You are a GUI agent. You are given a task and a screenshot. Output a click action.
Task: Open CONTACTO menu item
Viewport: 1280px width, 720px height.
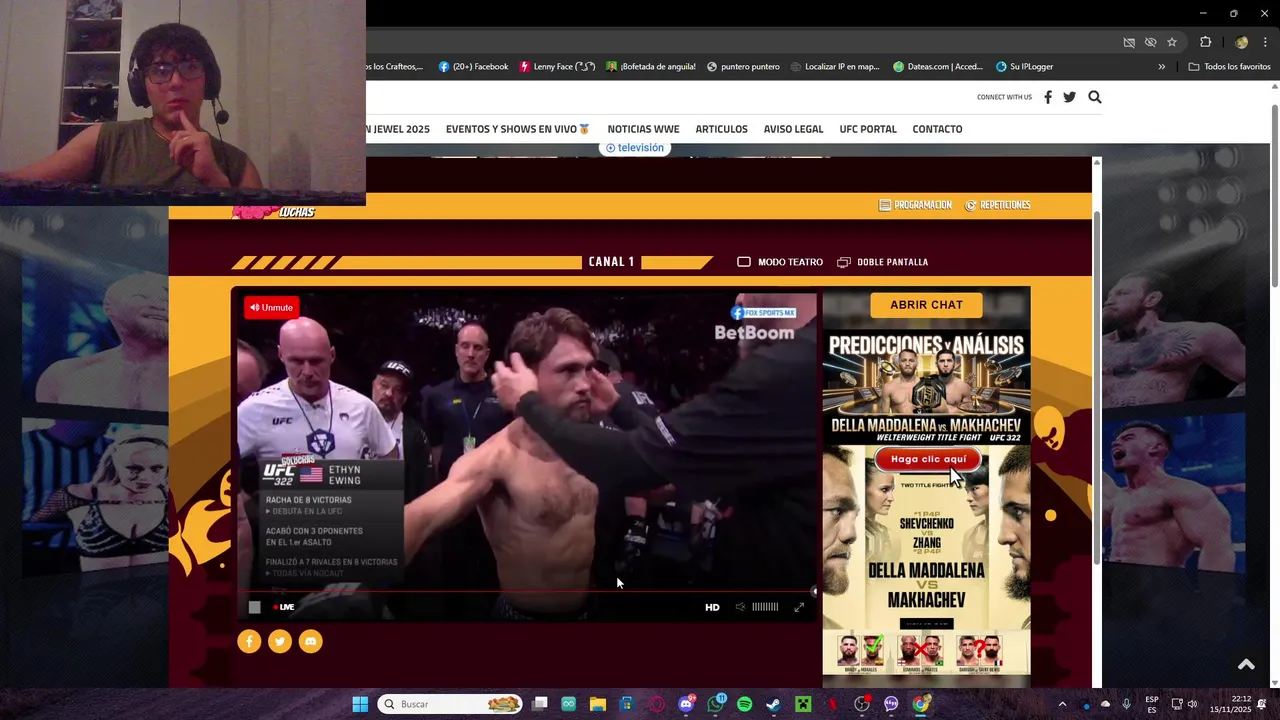point(937,129)
